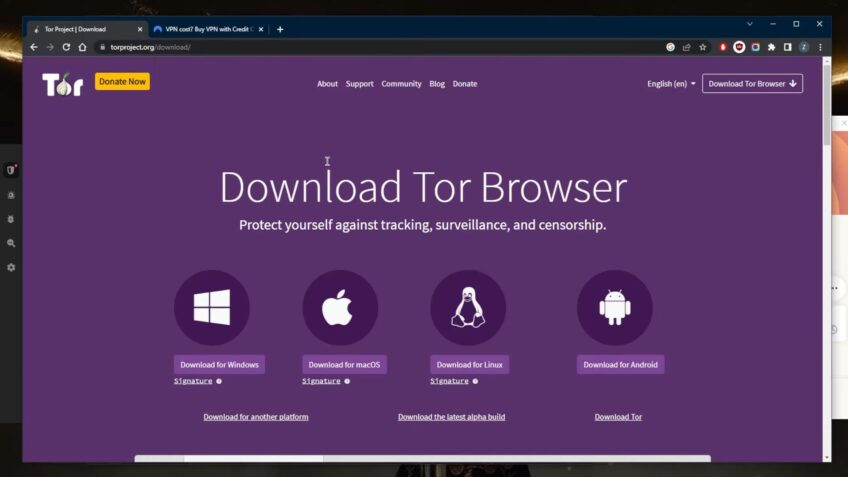The image size is (848, 477).
Task: Close the VPN cost tab
Action: pos(261,29)
